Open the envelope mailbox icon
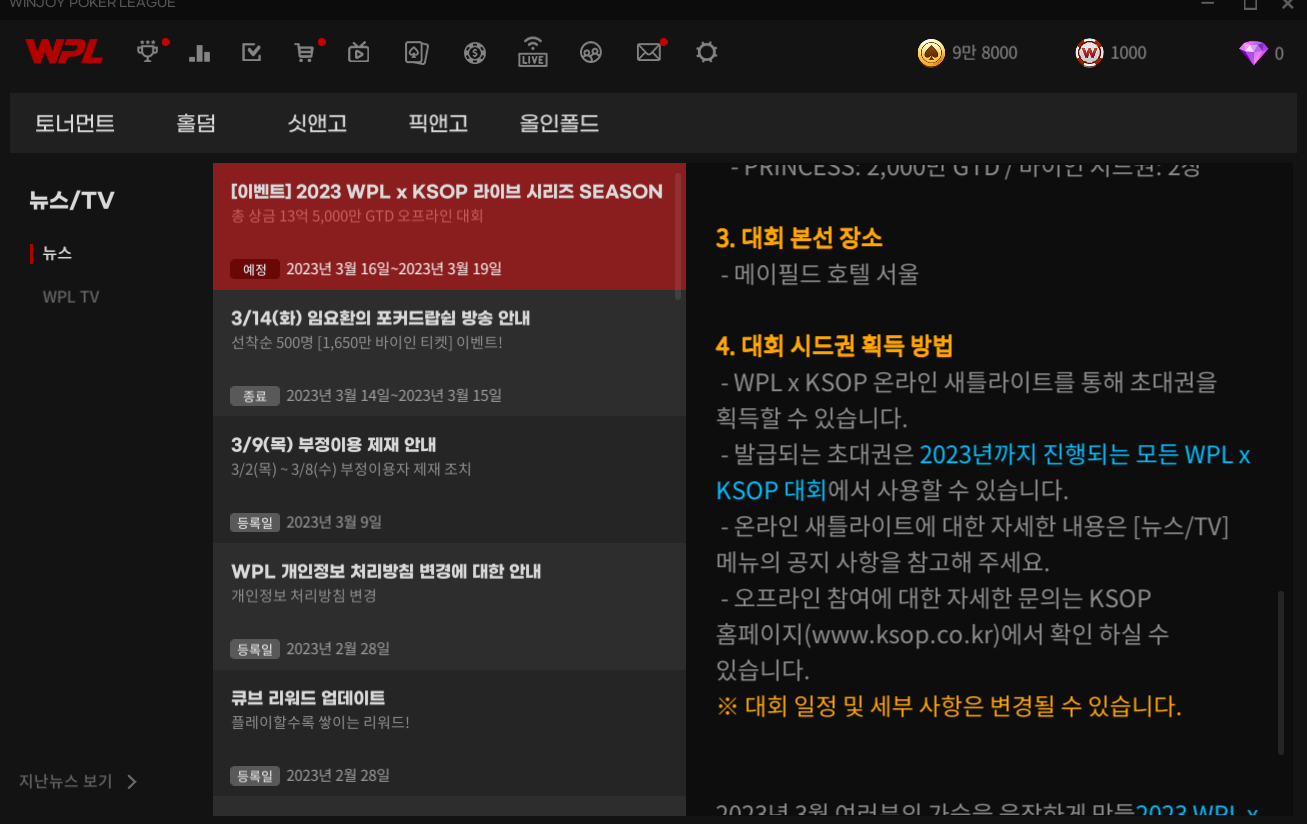Screen dimensions: 1307x824 tap(649, 52)
